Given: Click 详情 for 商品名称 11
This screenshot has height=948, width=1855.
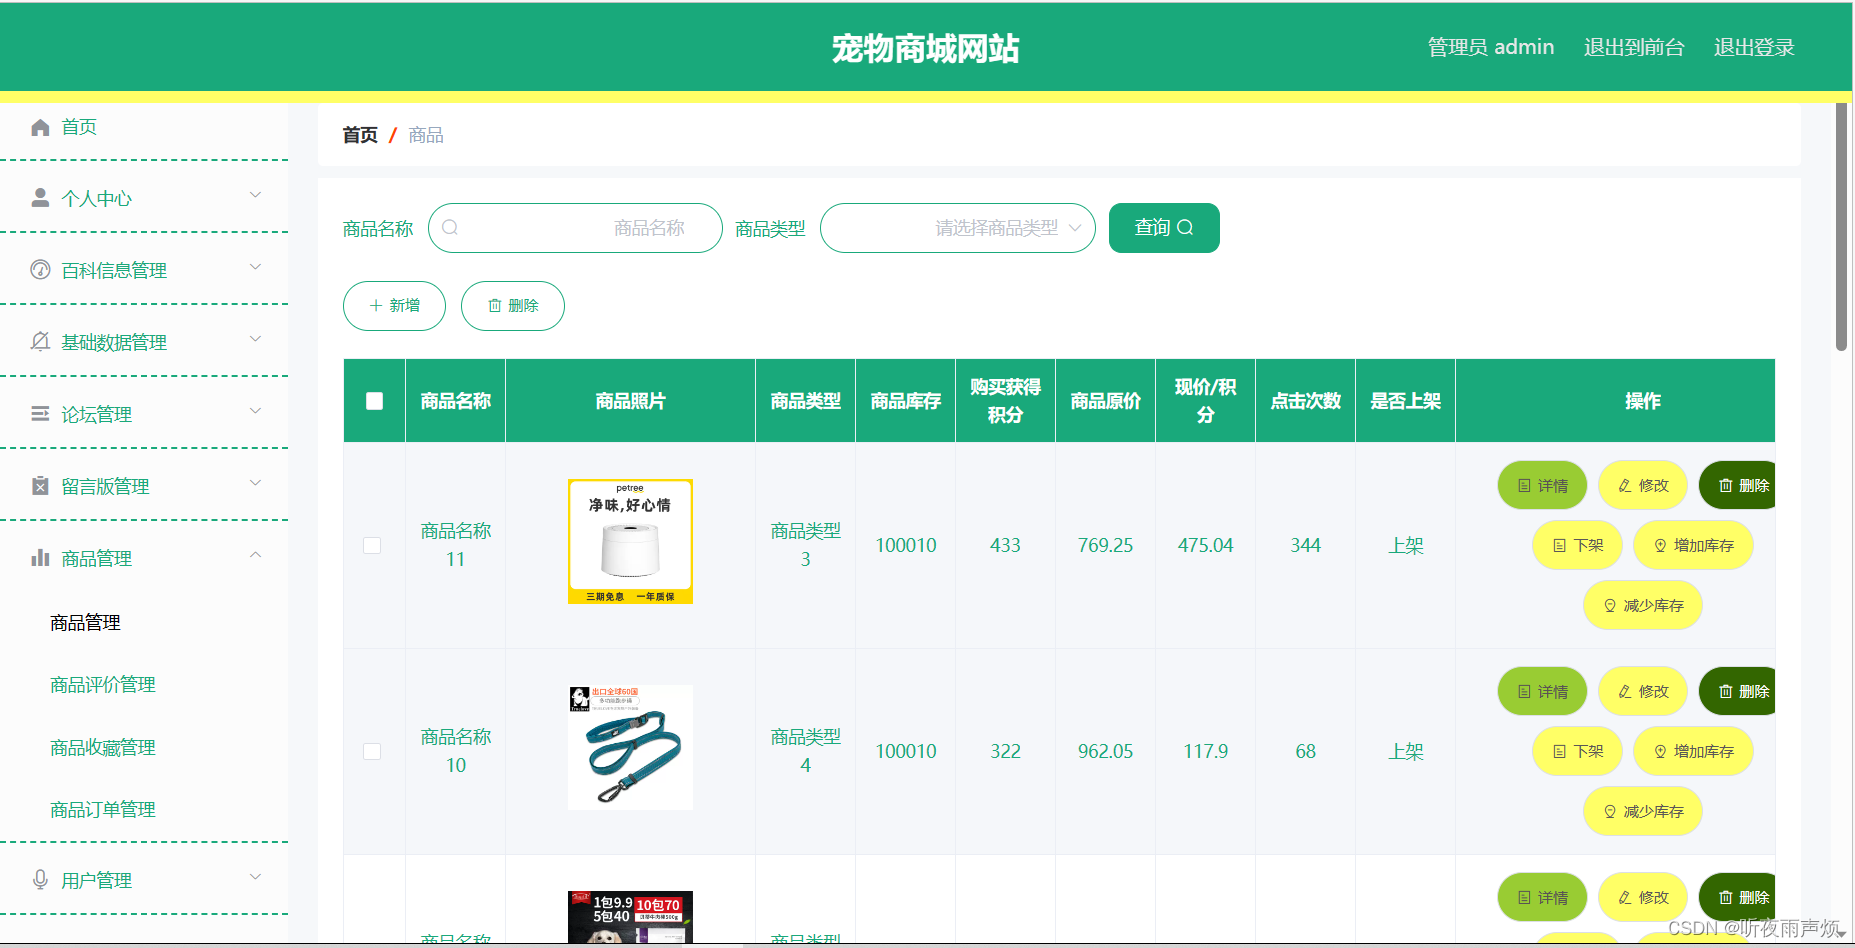Looking at the screenshot, I should click(x=1542, y=485).
